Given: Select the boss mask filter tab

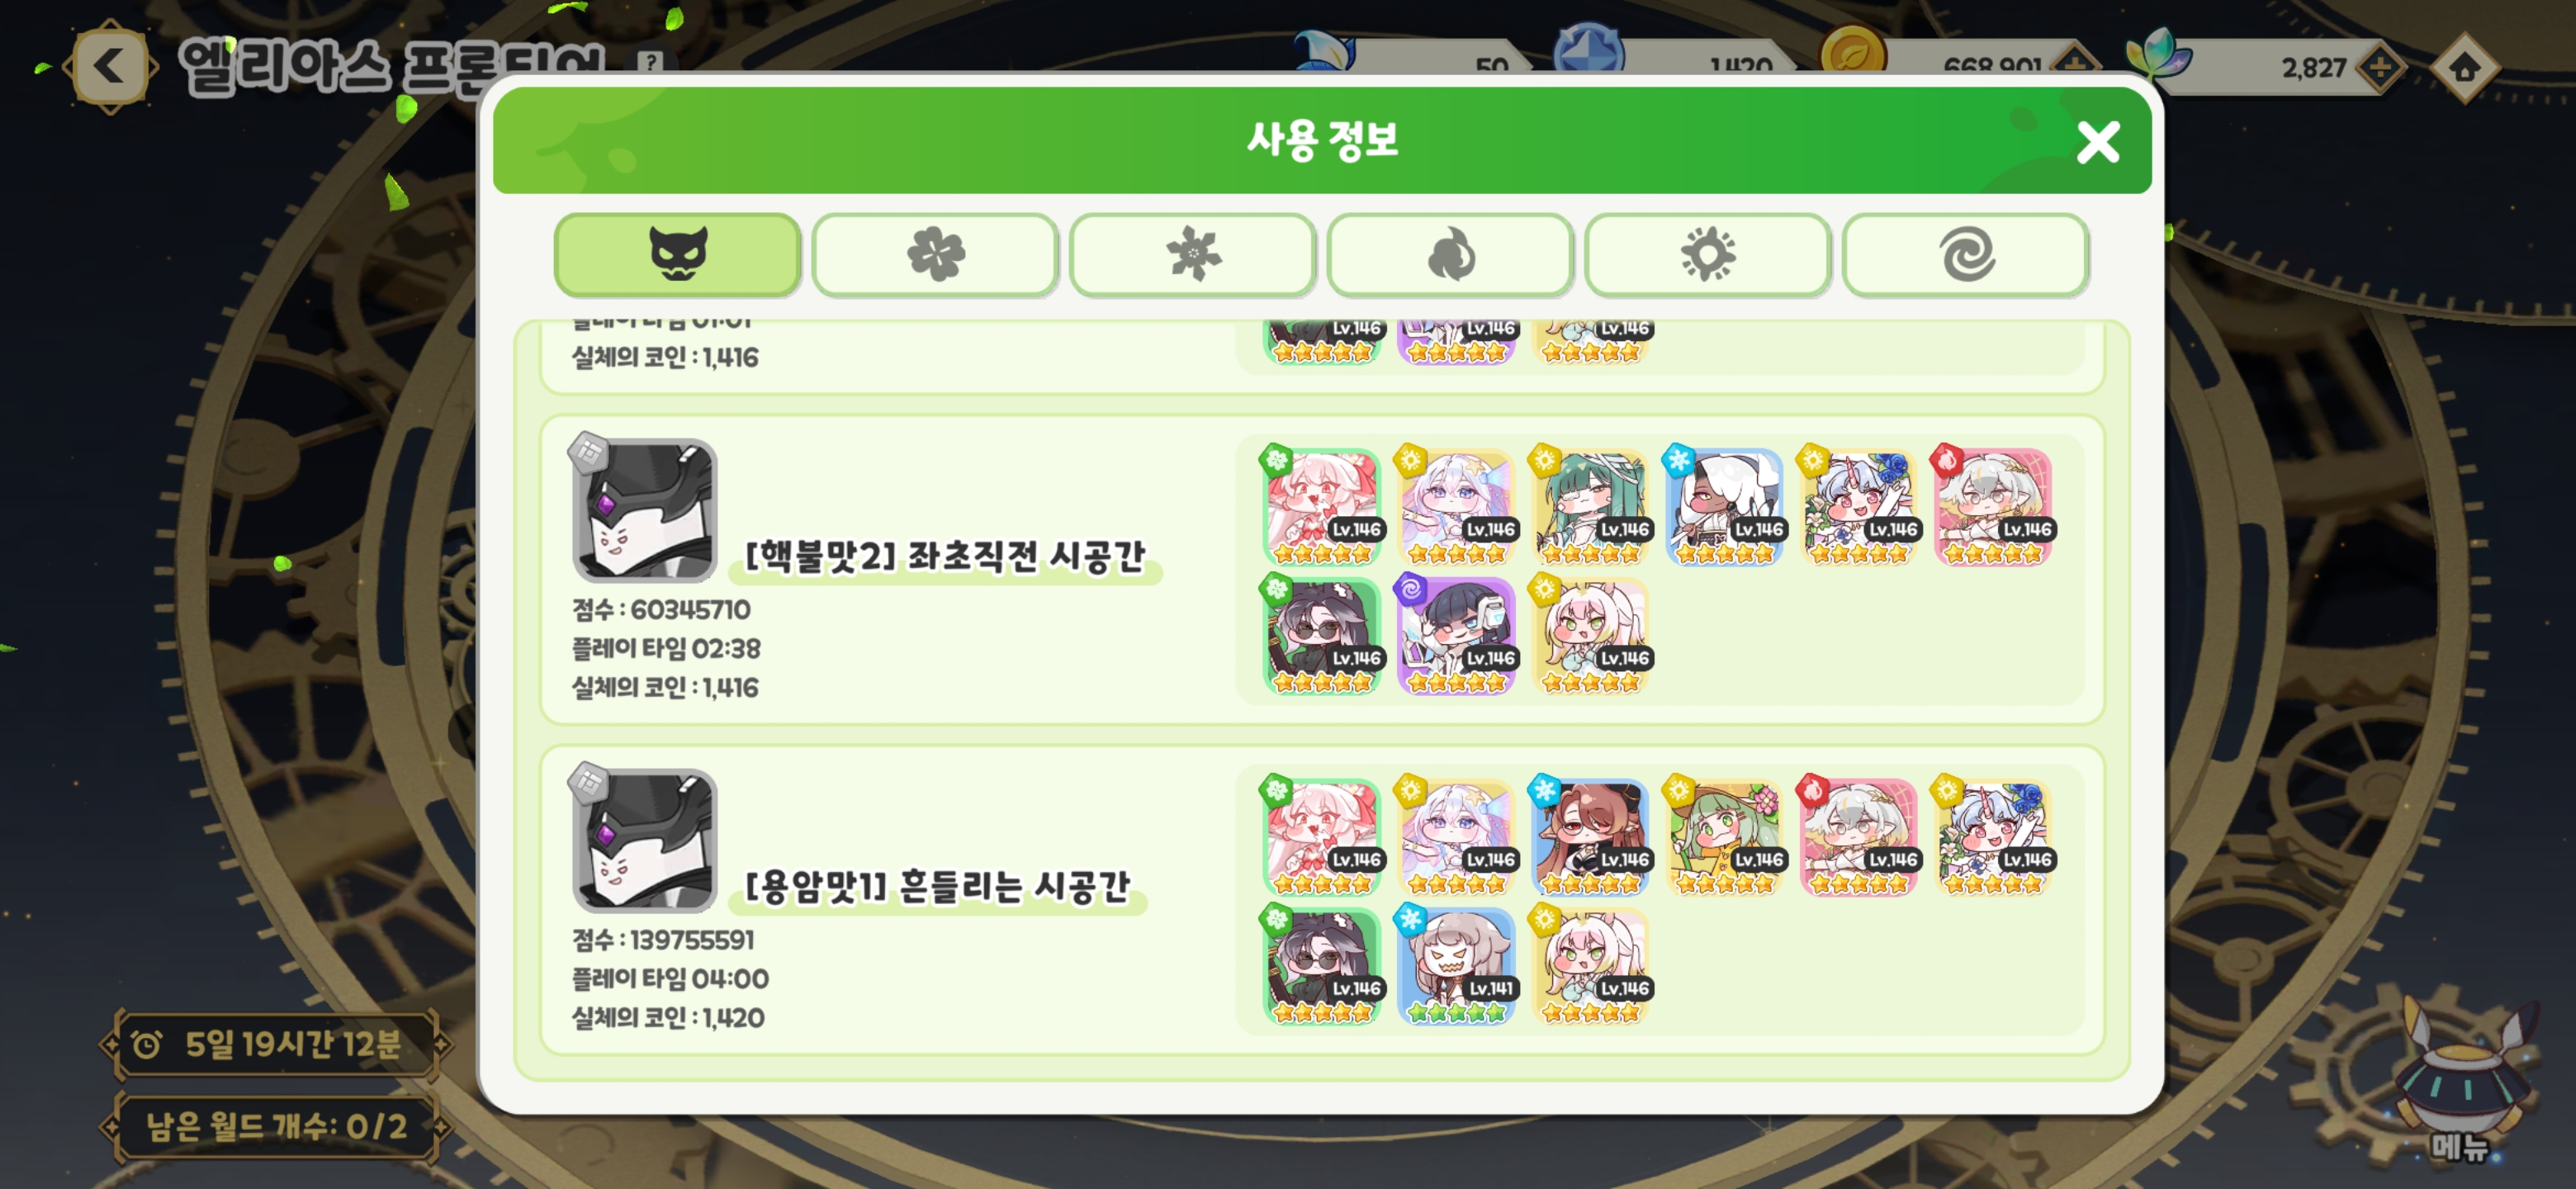Looking at the screenshot, I should [x=677, y=255].
